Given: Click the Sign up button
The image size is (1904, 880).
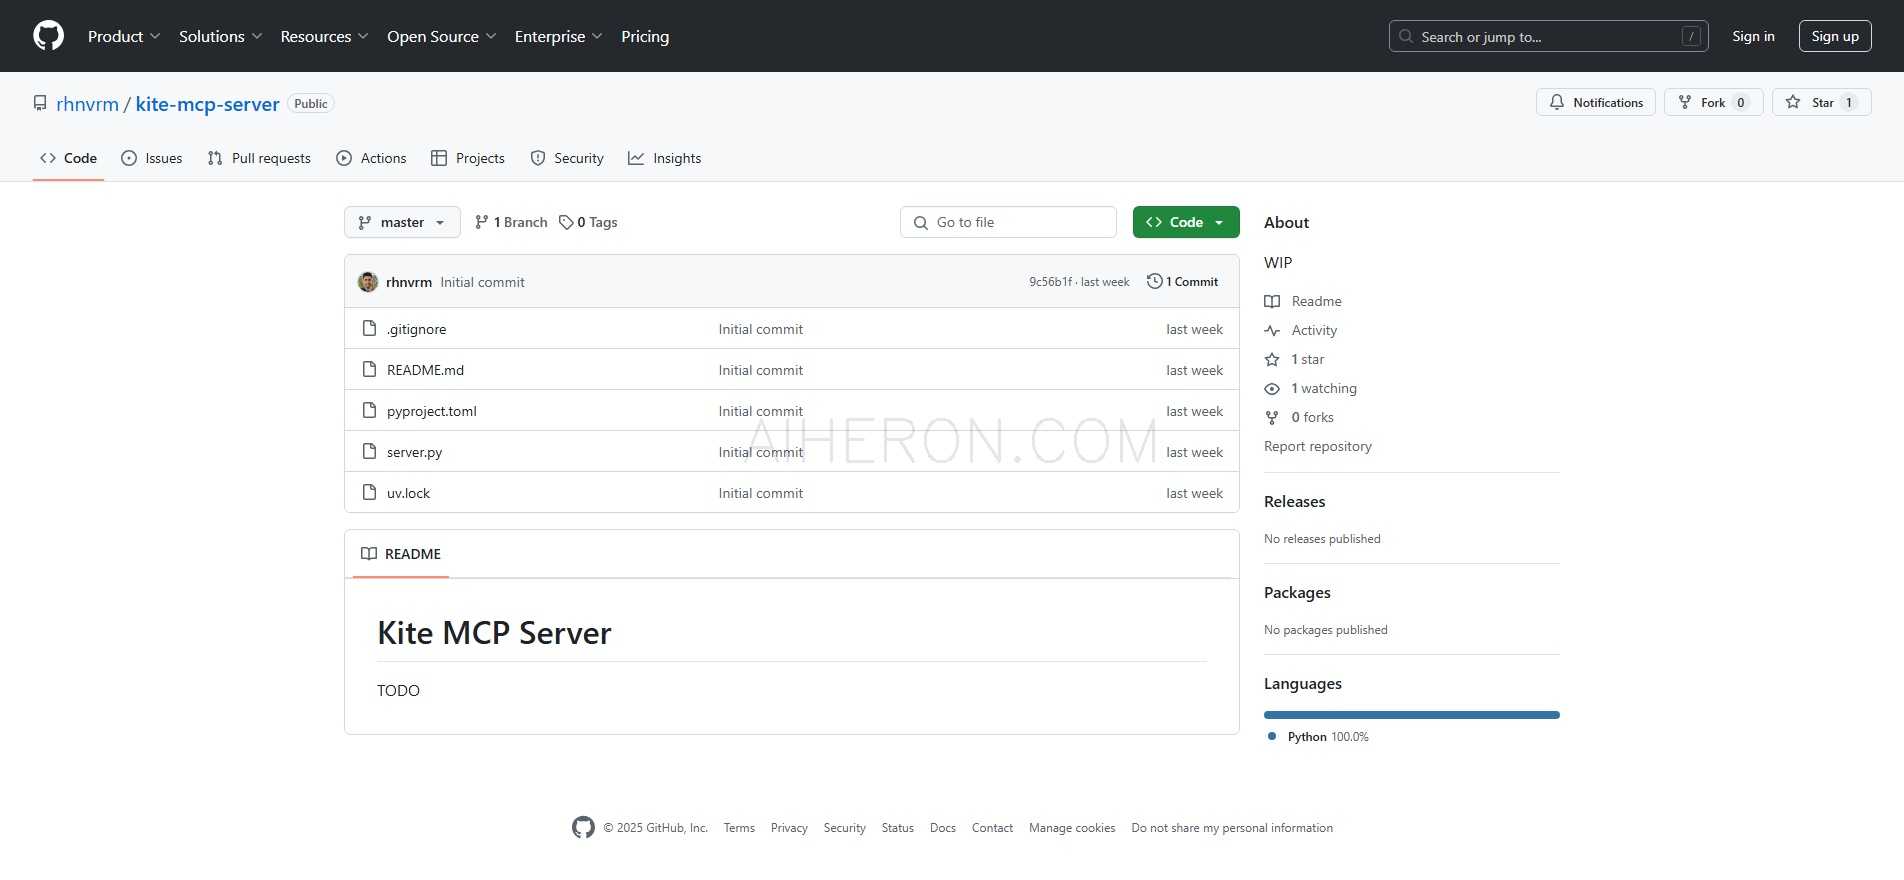Looking at the screenshot, I should (x=1835, y=36).
